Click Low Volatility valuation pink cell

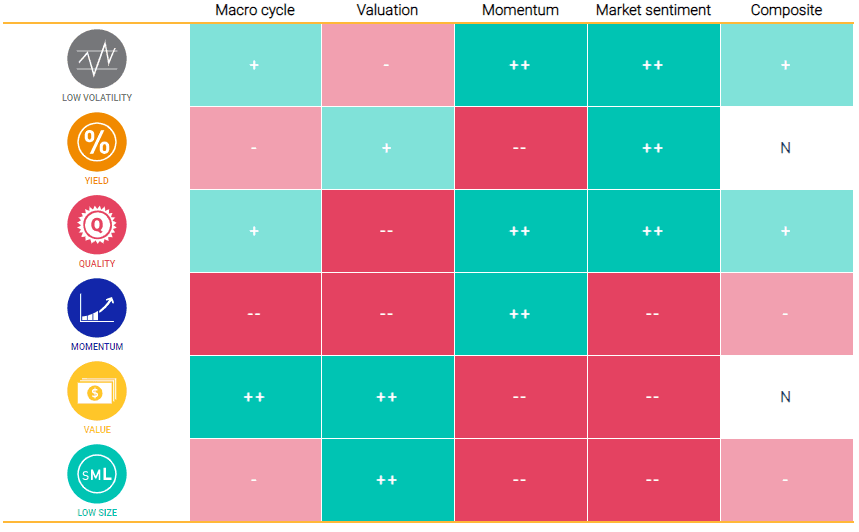point(387,65)
